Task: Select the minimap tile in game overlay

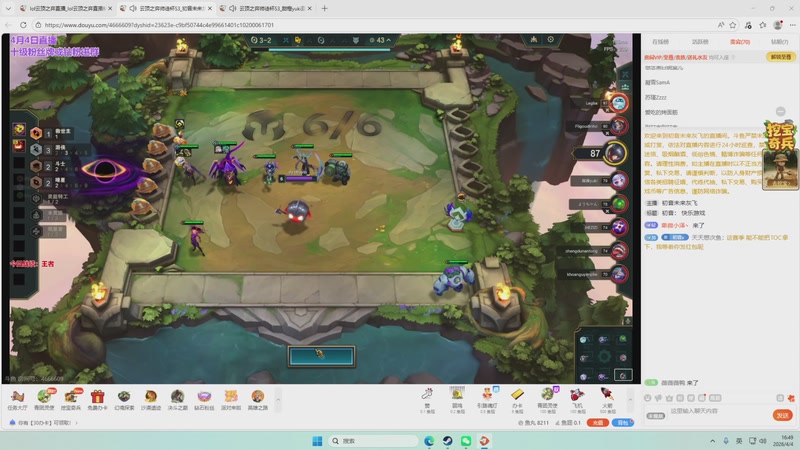Action: [x=623, y=376]
